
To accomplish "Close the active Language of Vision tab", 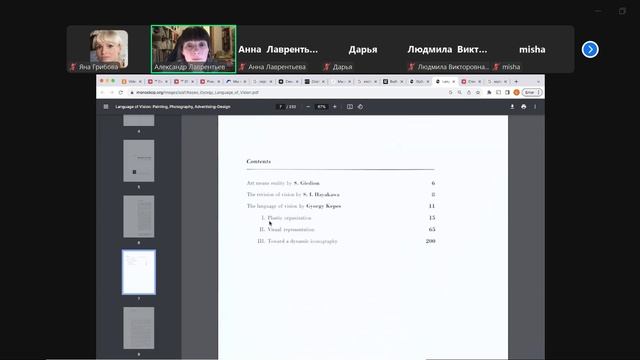I will 453,82.
